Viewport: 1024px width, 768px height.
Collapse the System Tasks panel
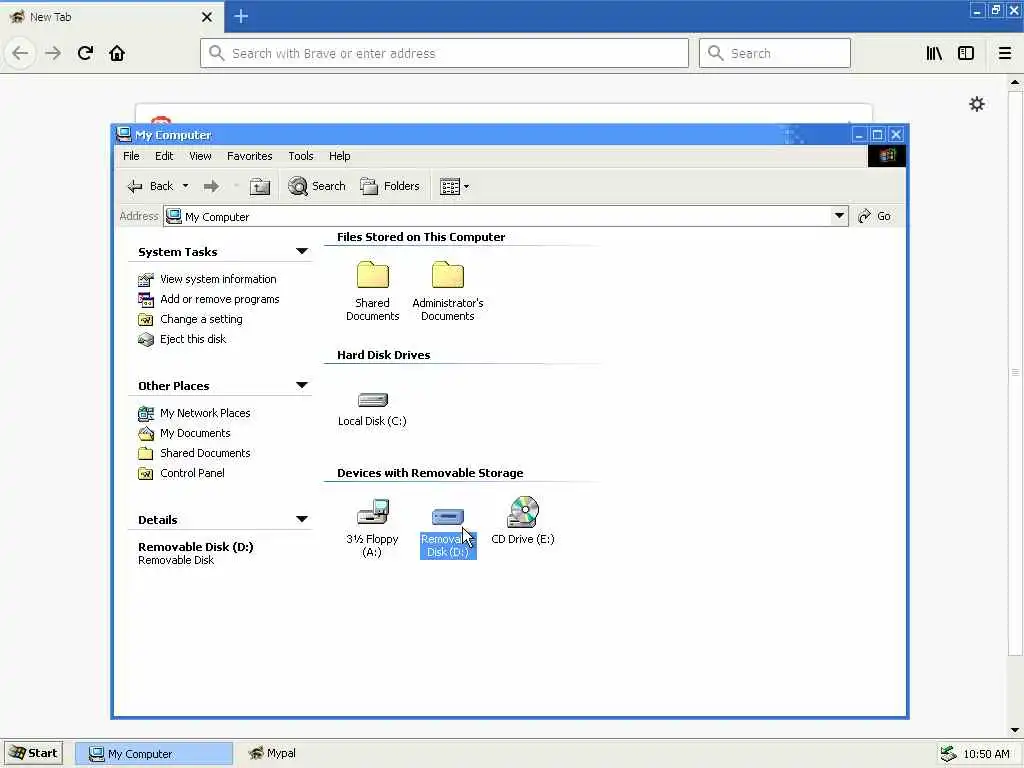302,251
